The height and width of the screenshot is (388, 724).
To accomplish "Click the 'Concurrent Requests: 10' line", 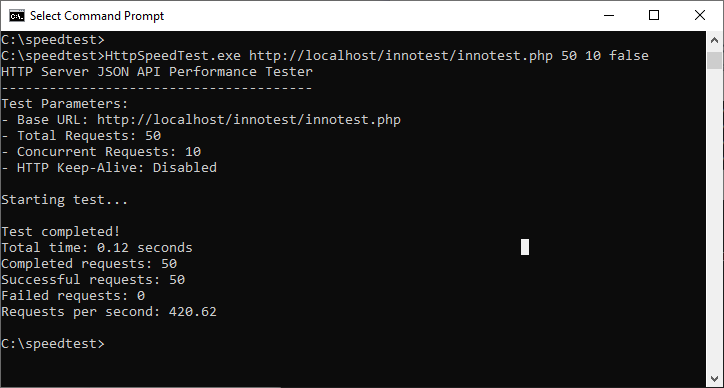I will click(x=101, y=152).
